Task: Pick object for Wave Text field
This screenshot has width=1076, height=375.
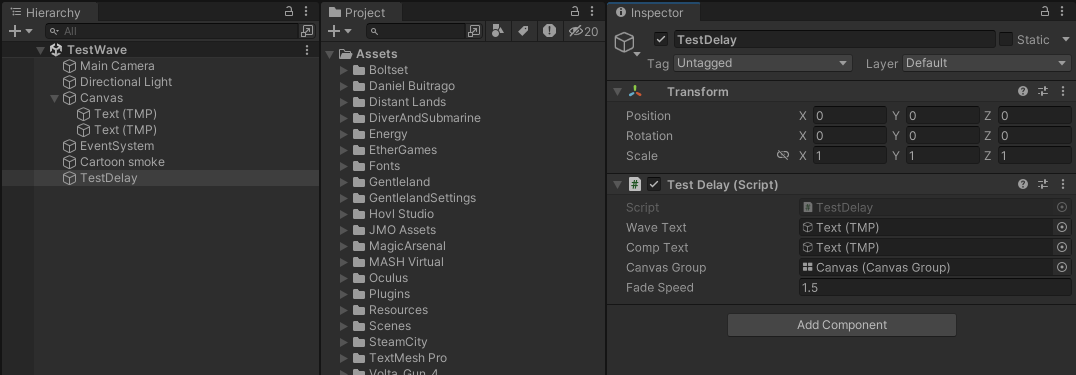Action: pyautogui.click(x=1062, y=227)
